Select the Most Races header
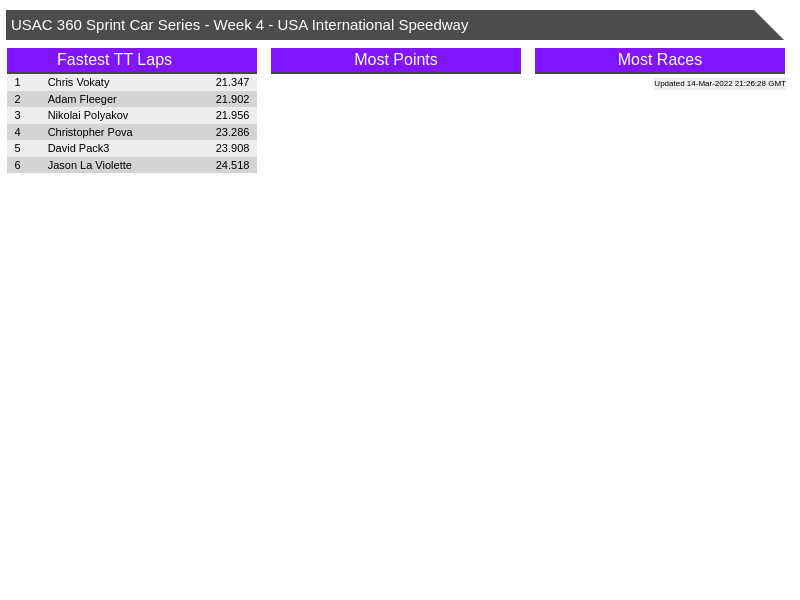The width and height of the screenshot is (800, 600). click(x=659, y=60)
